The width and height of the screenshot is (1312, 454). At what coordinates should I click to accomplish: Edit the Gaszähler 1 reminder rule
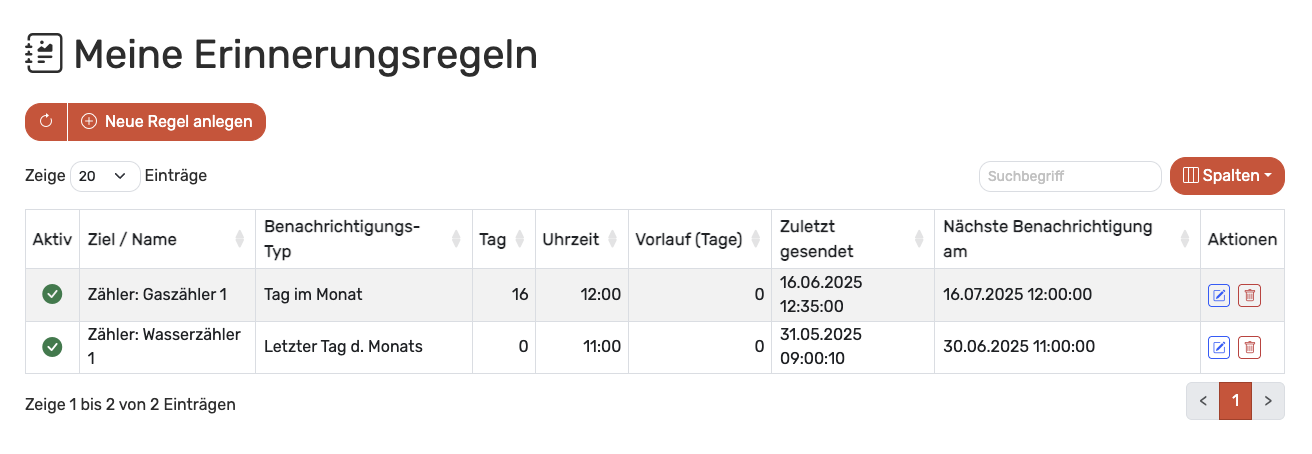[1219, 295]
